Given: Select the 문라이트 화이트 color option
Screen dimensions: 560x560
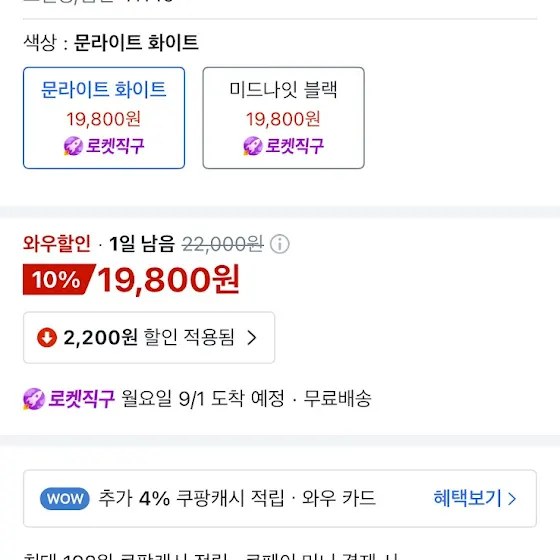Looking at the screenshot, I should [104, 118].
